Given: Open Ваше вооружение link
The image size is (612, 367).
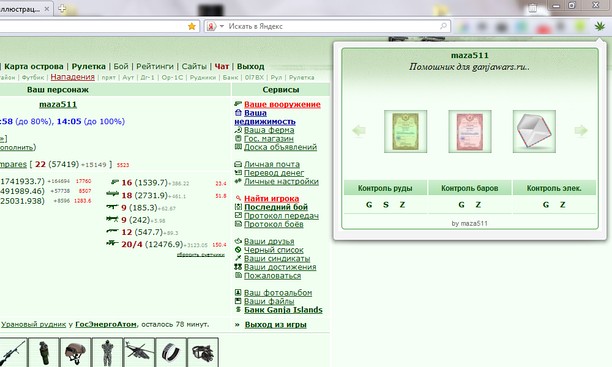Looking at the screenshot, I should coord(282,104).
